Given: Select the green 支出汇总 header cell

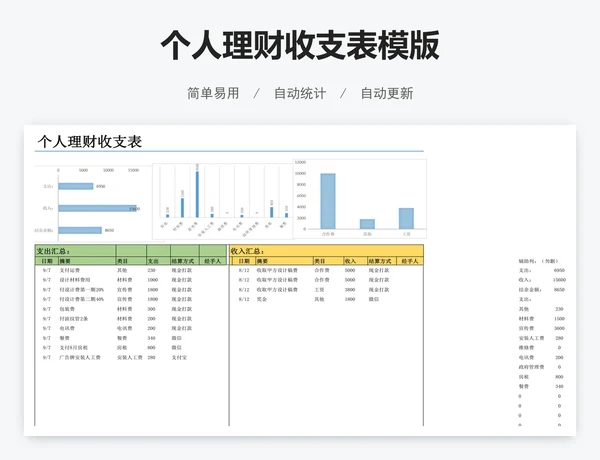Looking at the screenshot, I should (75, 251).
